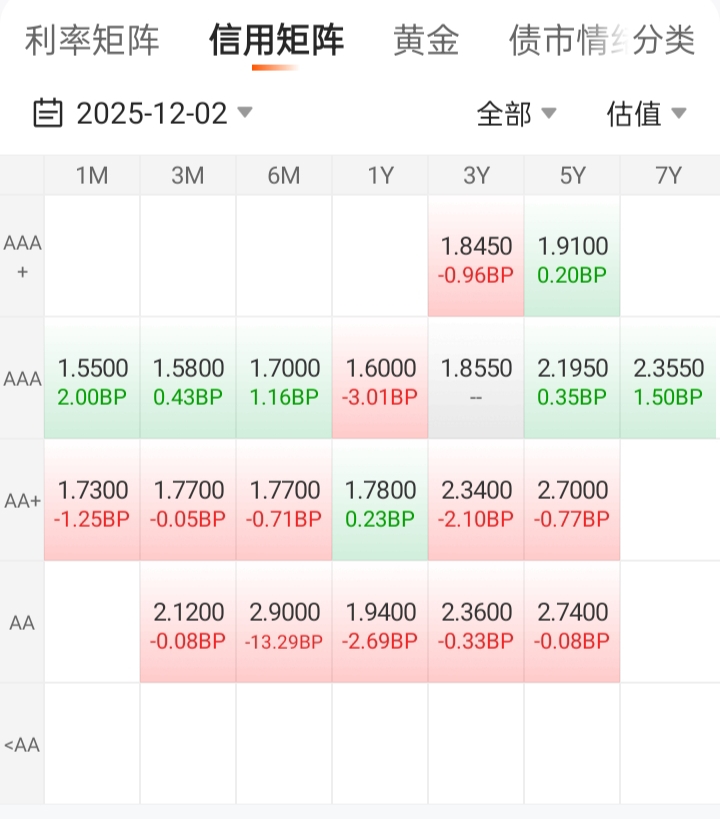
Task: Select the AAA 1M cell 1.5500
Action: [x=92, y=380]
